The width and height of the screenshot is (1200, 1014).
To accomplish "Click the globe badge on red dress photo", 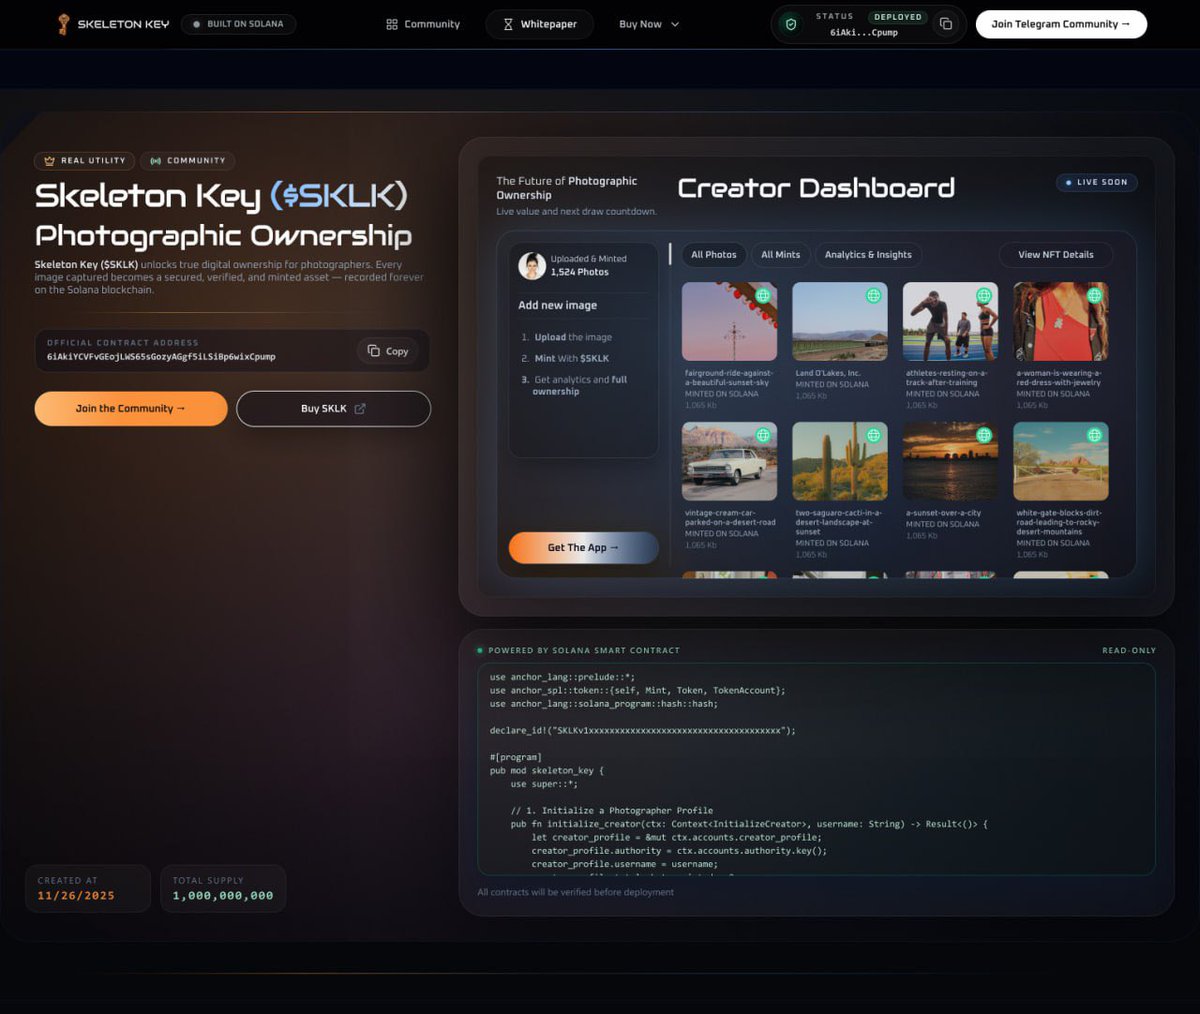I will coord(1095,296).
